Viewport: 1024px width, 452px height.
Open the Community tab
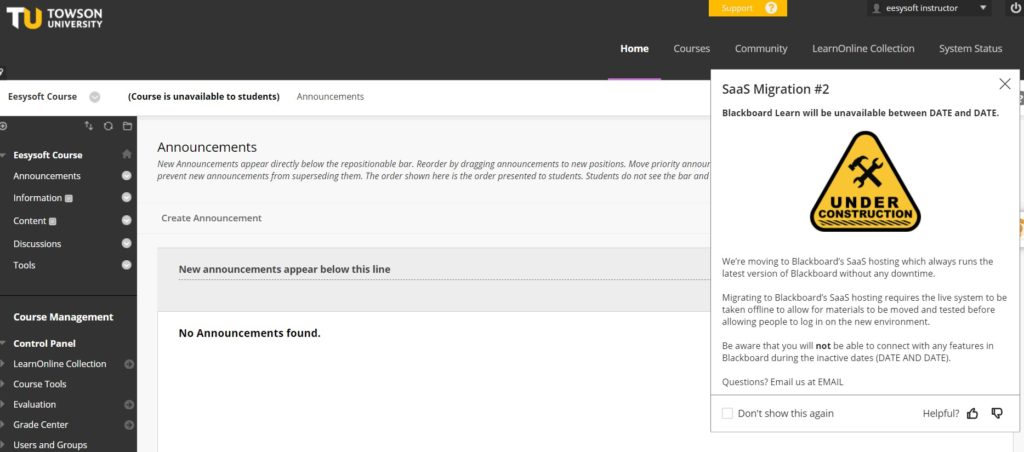click(761, 48)
